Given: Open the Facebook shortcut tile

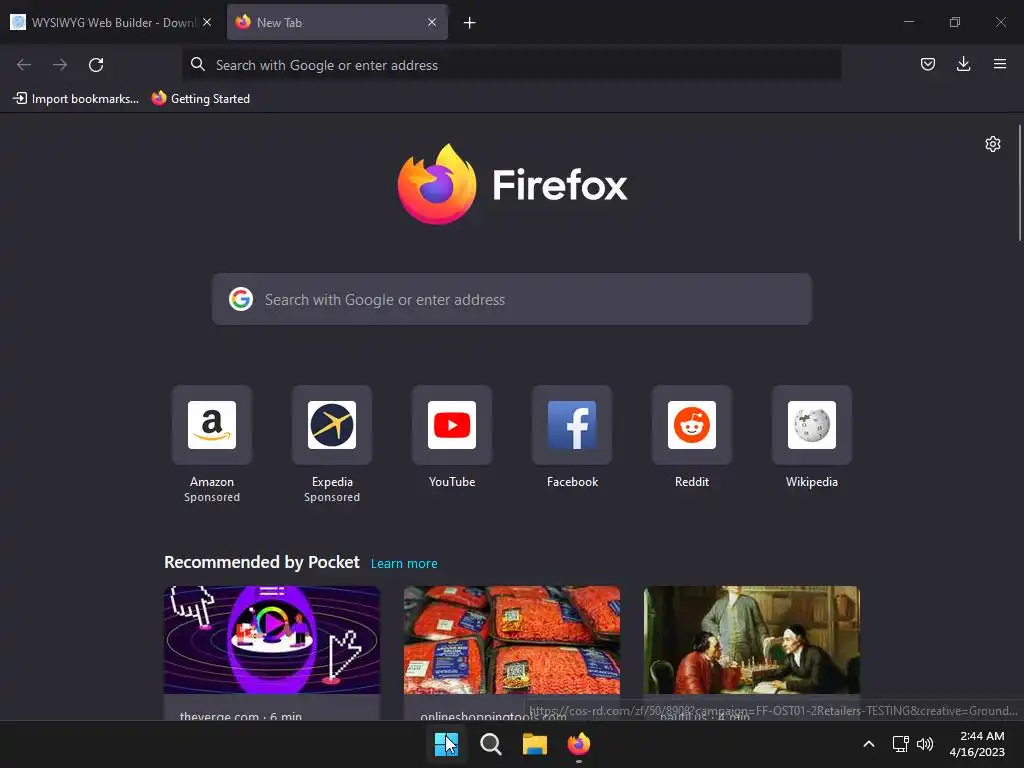Looking at the screenshot, I should (x=572, y=425).
